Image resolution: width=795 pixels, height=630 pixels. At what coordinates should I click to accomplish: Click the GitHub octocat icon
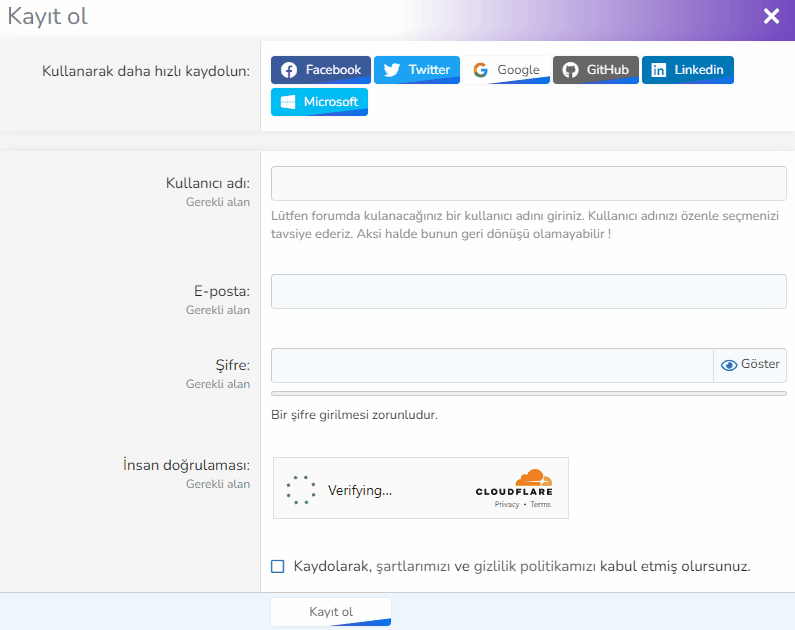tap(570, 70)
